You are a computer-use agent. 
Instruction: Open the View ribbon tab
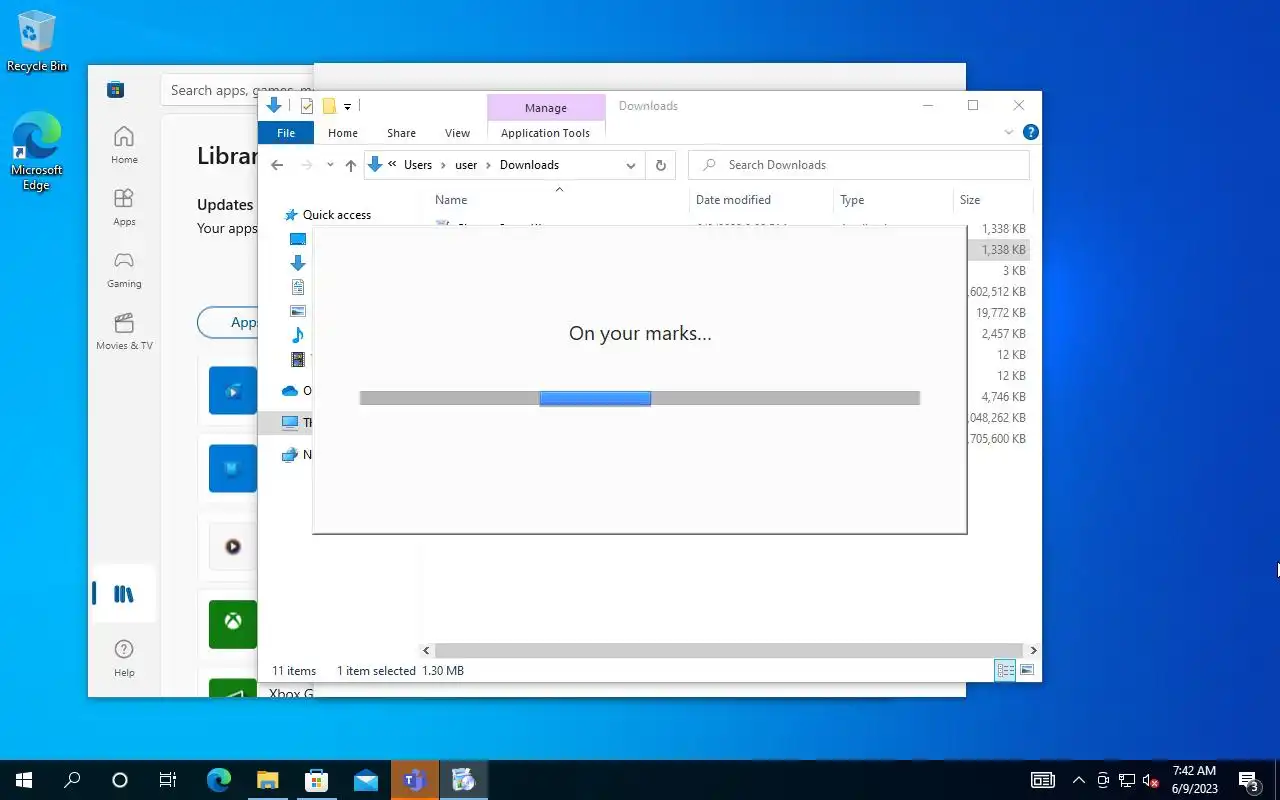(x=457, y=133)
